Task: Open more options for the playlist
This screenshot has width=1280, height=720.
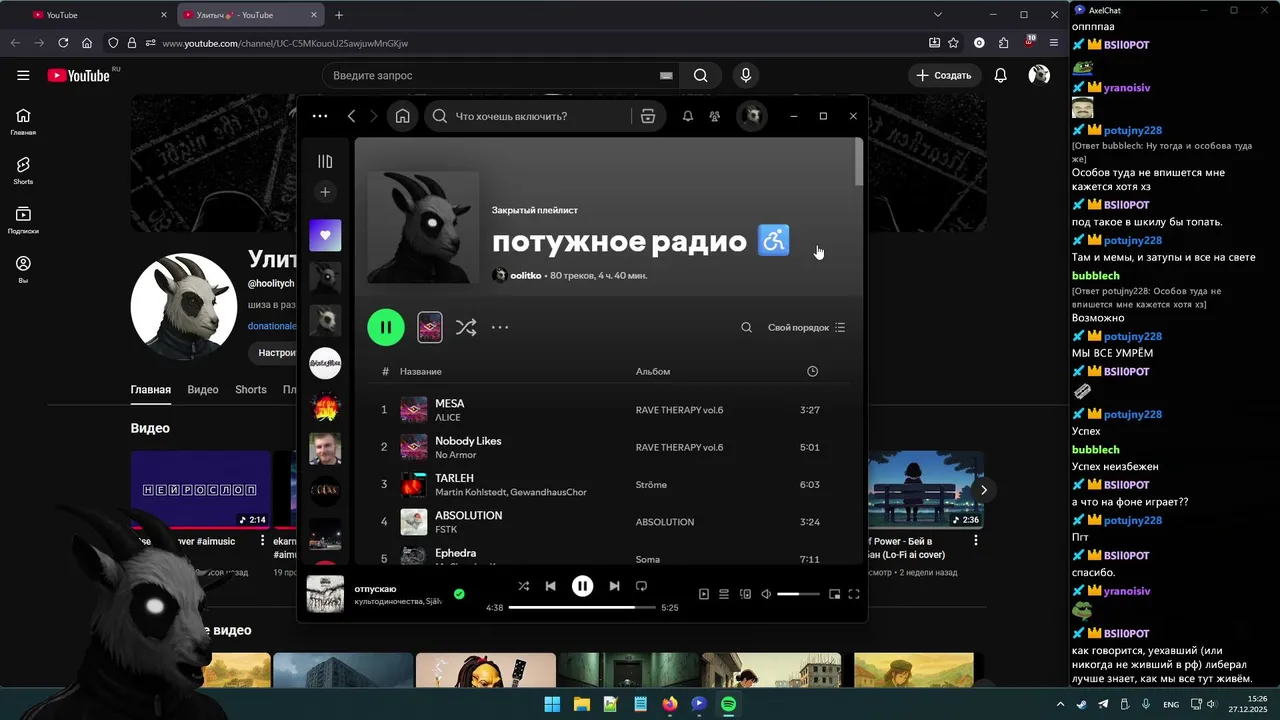Action: (x=500, y=327)
